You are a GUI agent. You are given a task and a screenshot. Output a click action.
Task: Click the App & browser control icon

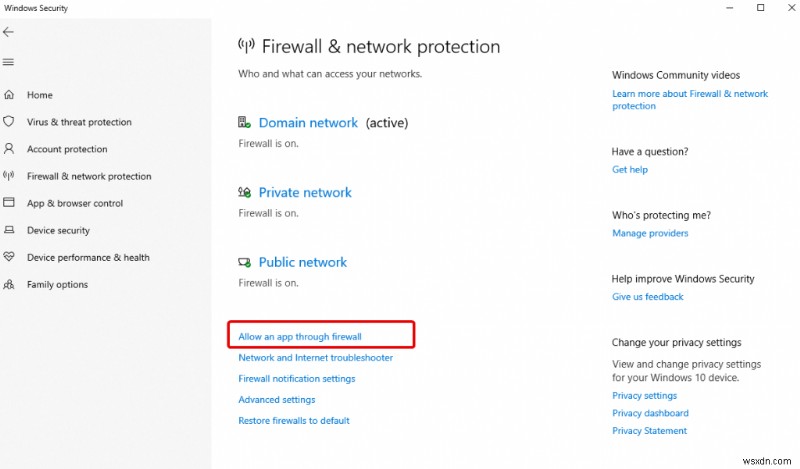(x=9, y=203)
